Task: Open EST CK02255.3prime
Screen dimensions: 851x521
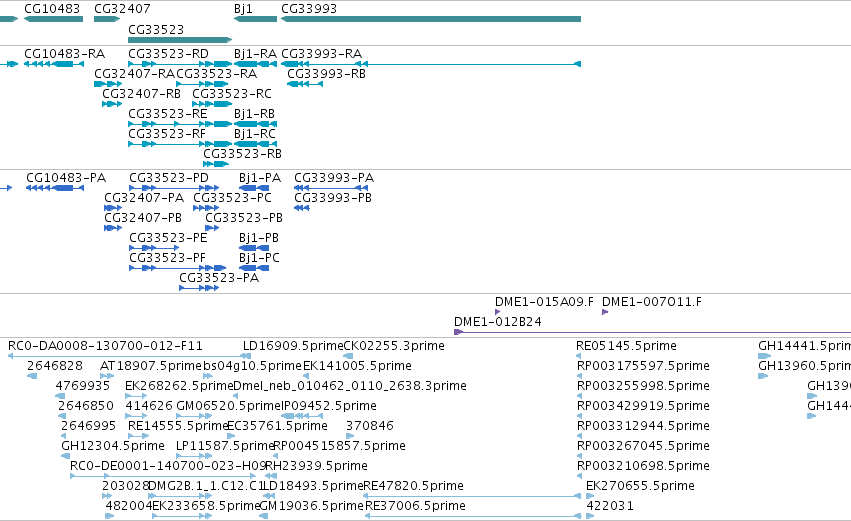Action: (395, 346)
